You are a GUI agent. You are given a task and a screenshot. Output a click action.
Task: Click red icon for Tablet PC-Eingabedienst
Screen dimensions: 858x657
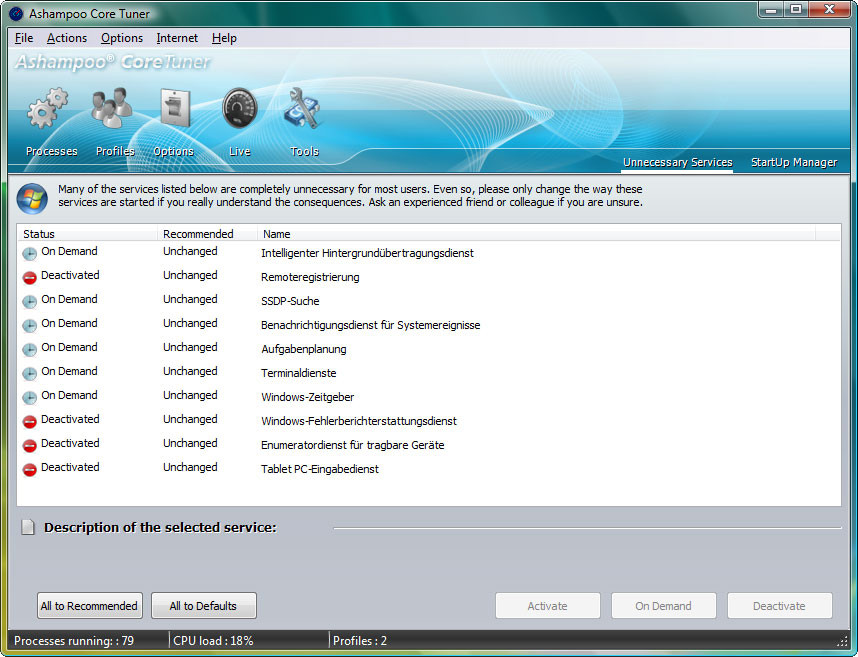point(30,469)
